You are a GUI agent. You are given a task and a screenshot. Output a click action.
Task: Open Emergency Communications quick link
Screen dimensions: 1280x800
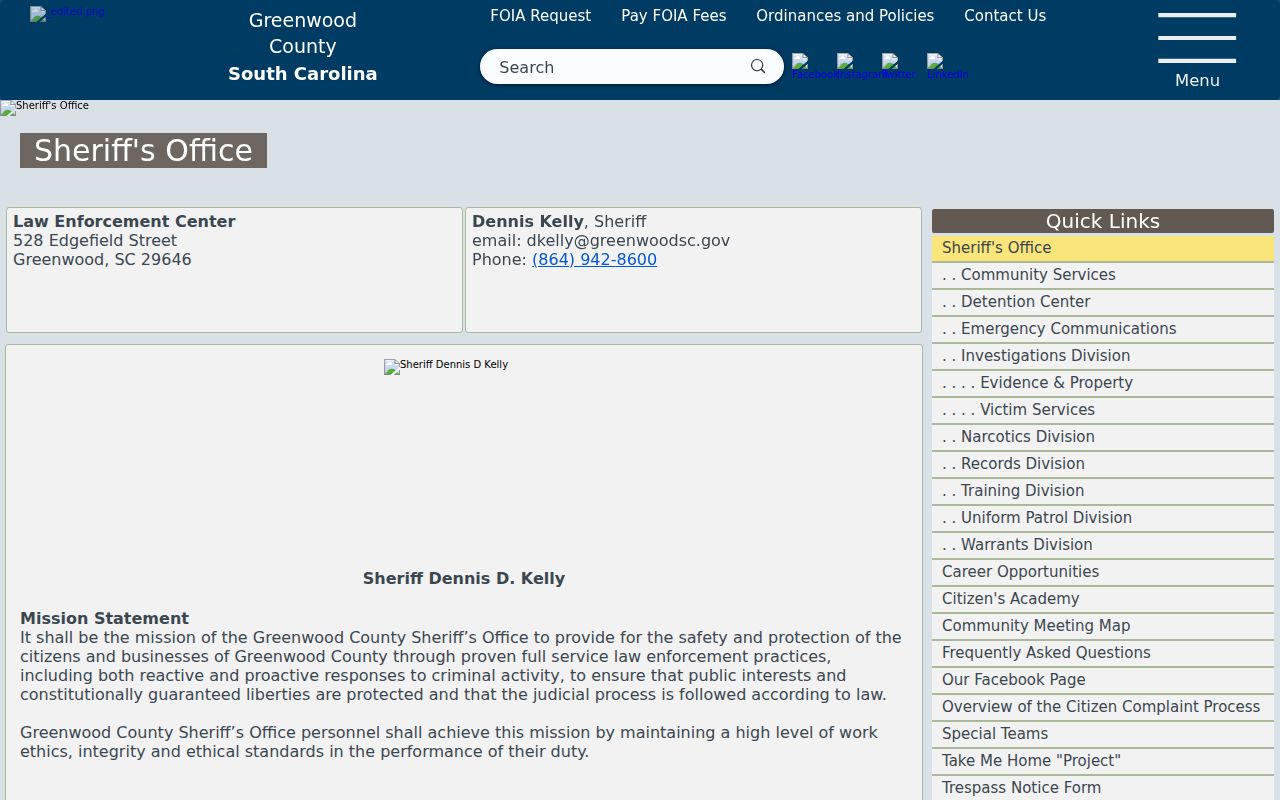pos(1103,329)
